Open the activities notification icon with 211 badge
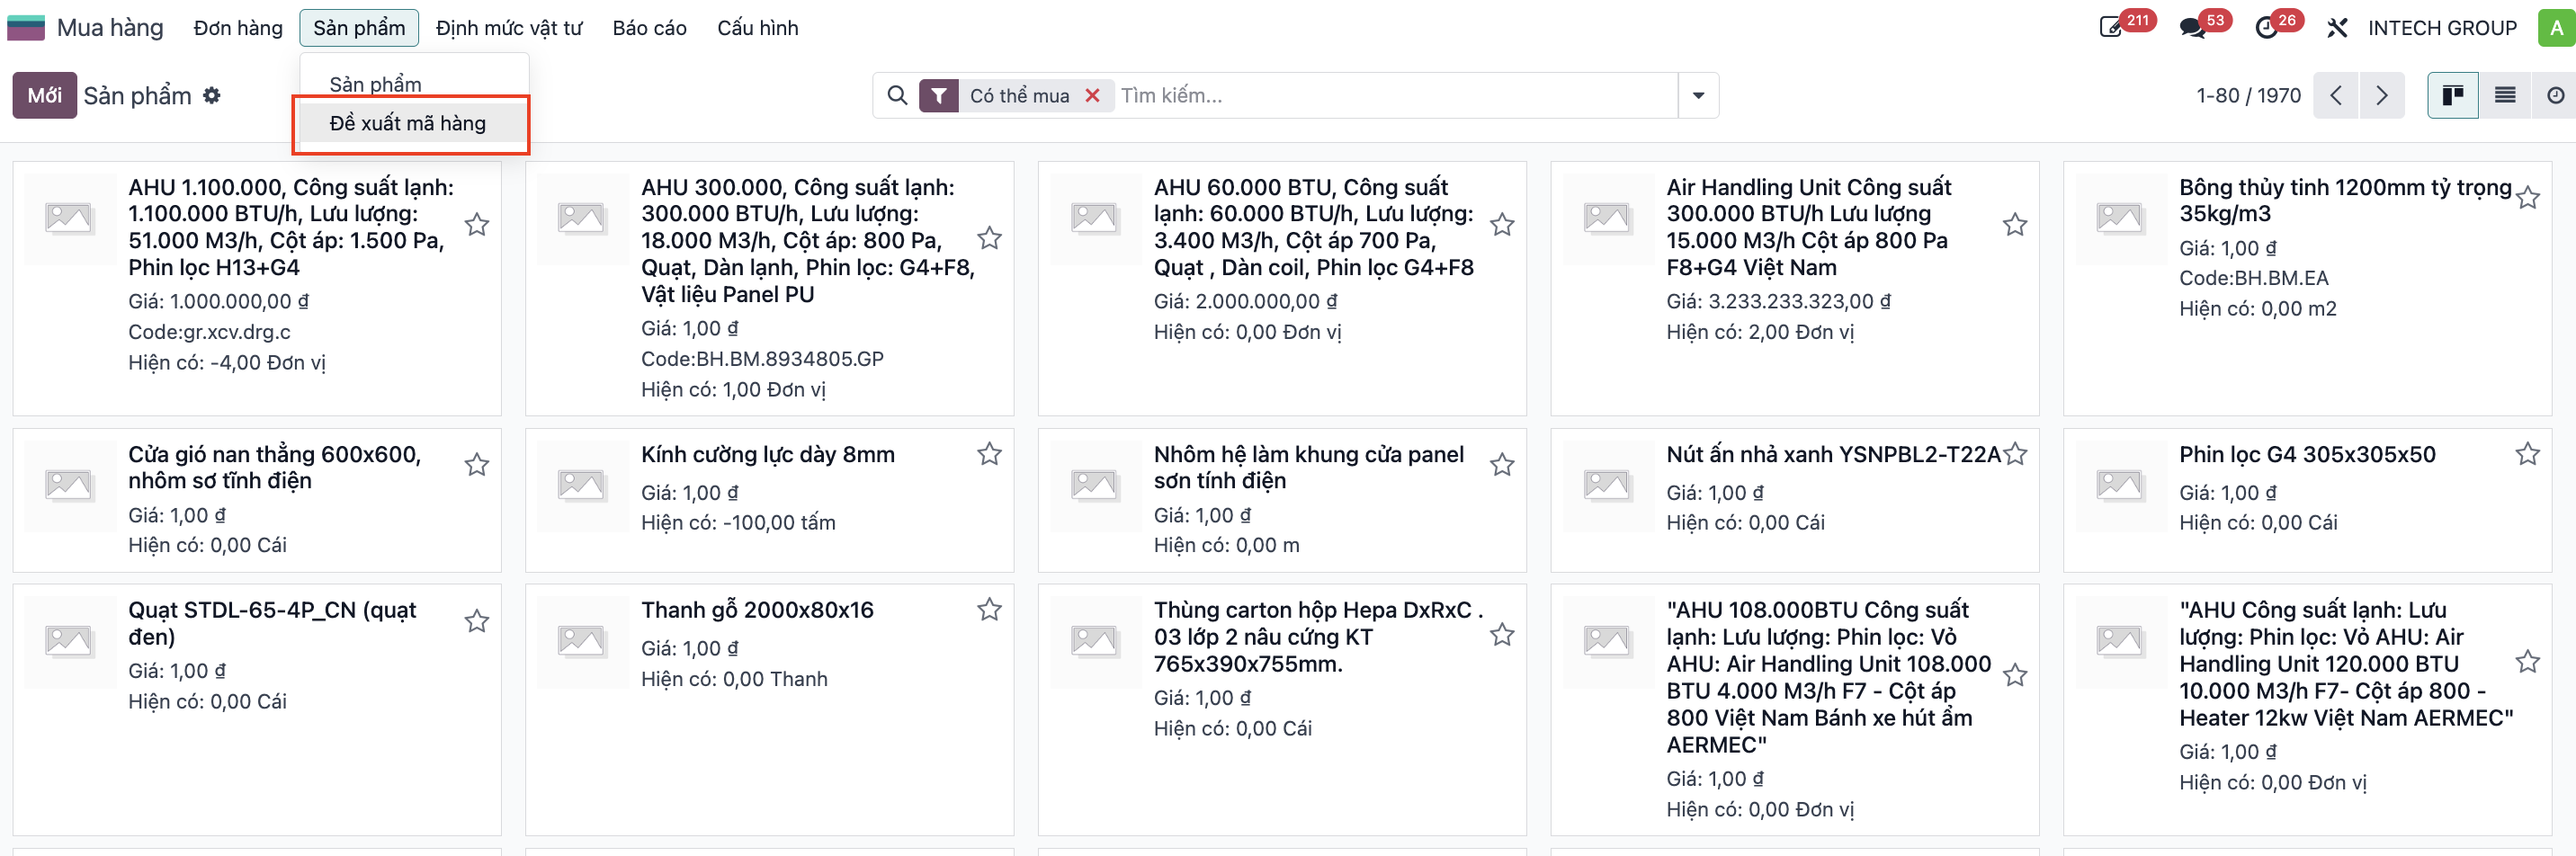 pos(2111,27)
